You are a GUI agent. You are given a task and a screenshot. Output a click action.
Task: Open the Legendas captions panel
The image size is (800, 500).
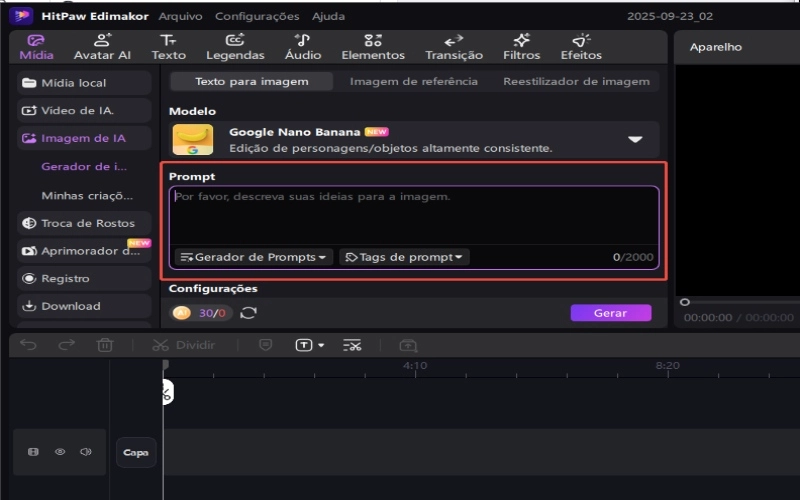pyautogui.click(x=235, y=47)
